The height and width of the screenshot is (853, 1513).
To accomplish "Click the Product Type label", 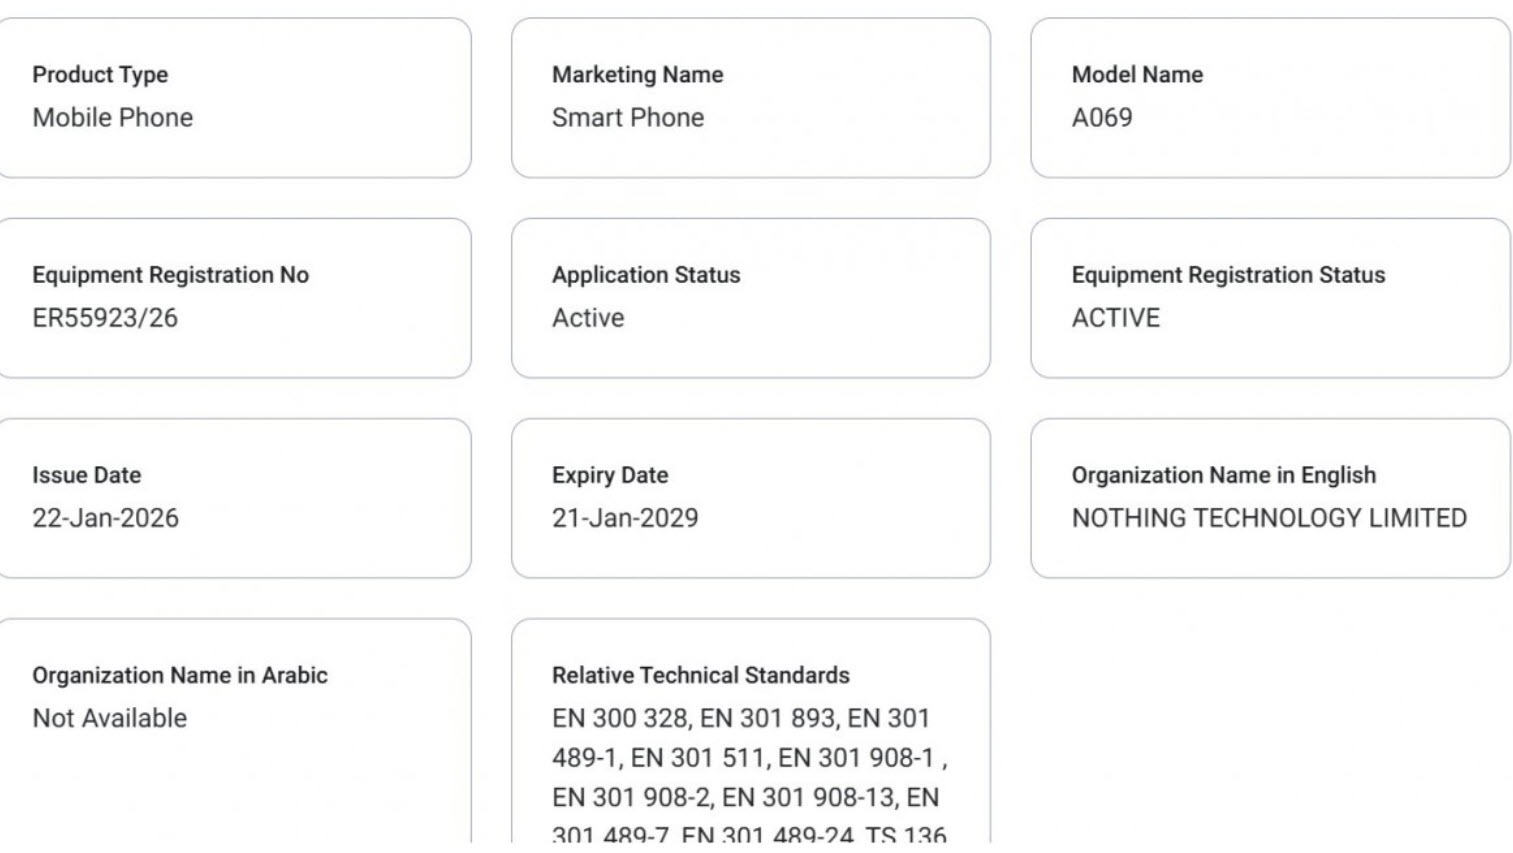I will pos(100,75).
